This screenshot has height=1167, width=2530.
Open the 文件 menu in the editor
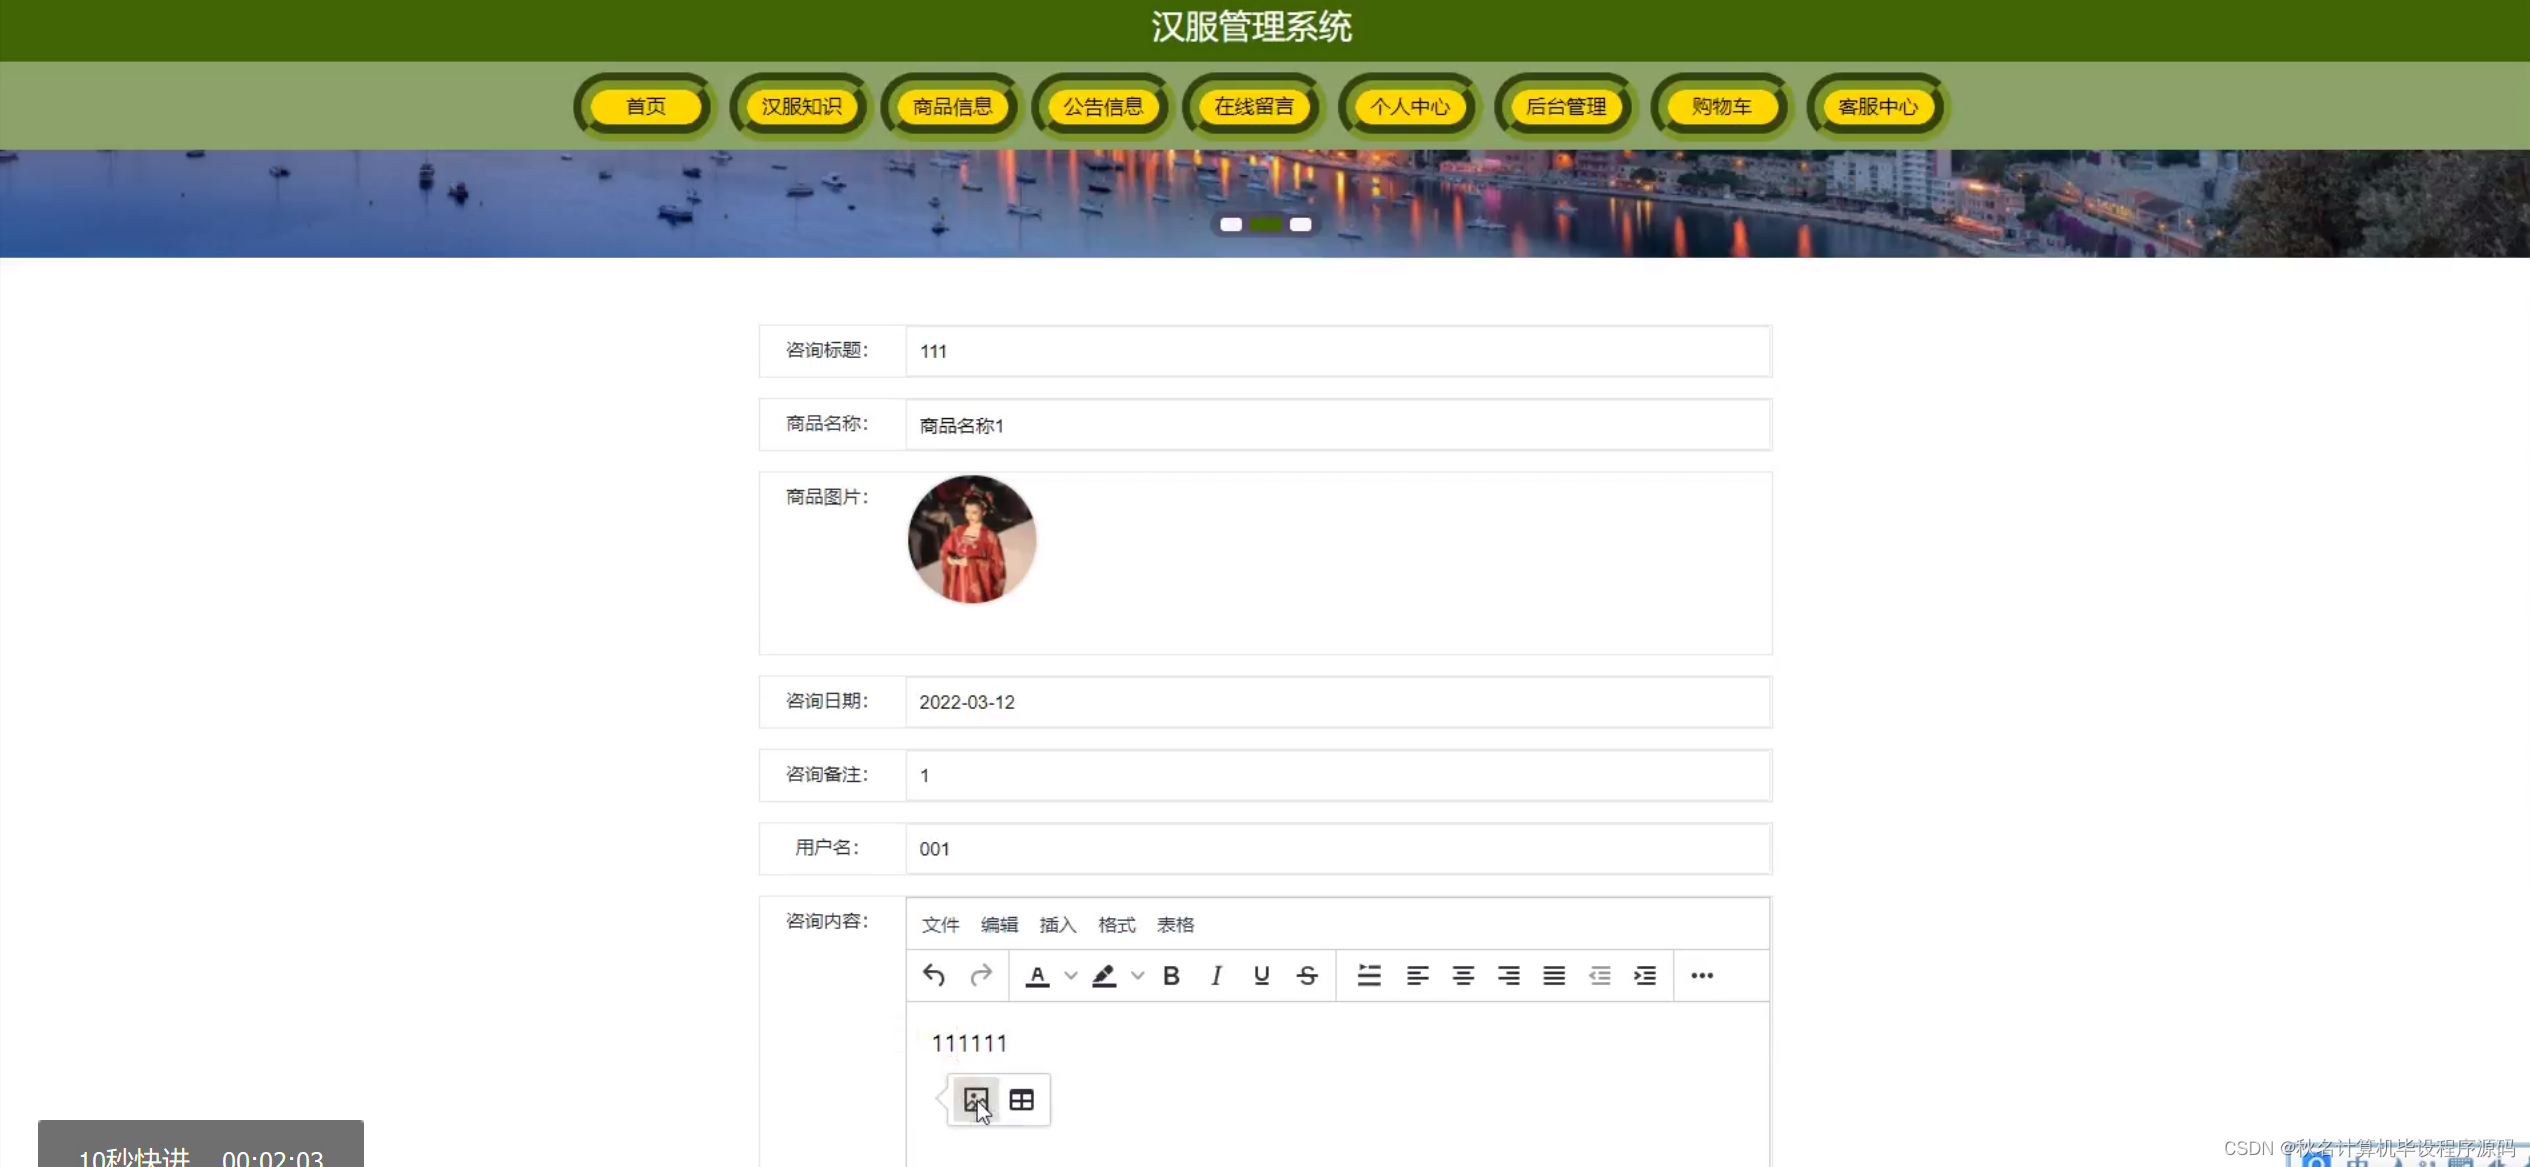click(940, 924)
